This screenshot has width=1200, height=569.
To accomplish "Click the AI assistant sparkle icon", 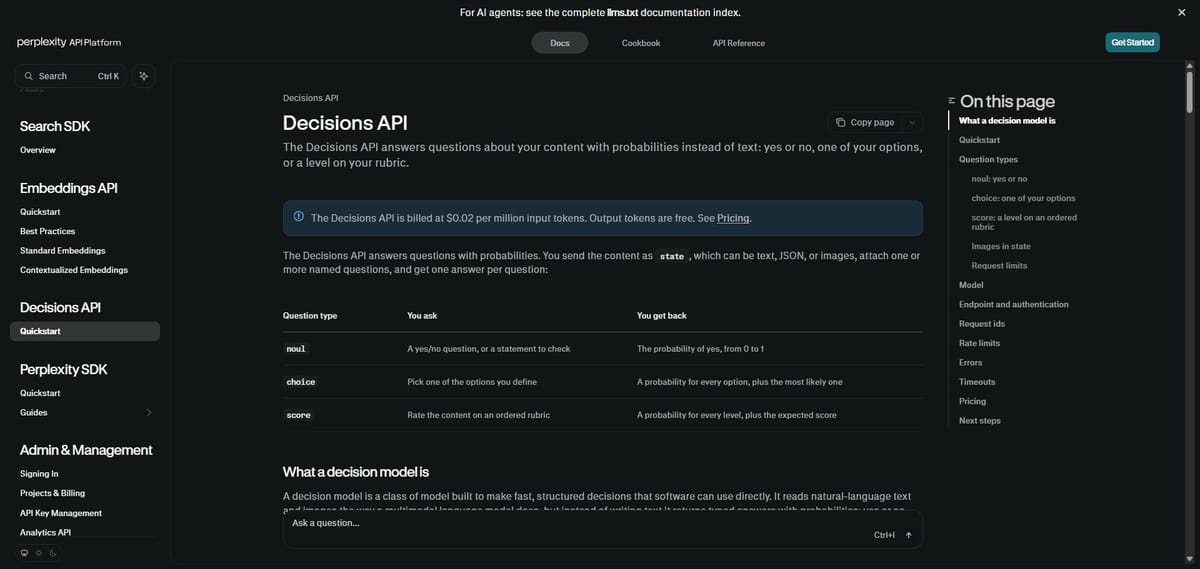I will tap(144, 76).
